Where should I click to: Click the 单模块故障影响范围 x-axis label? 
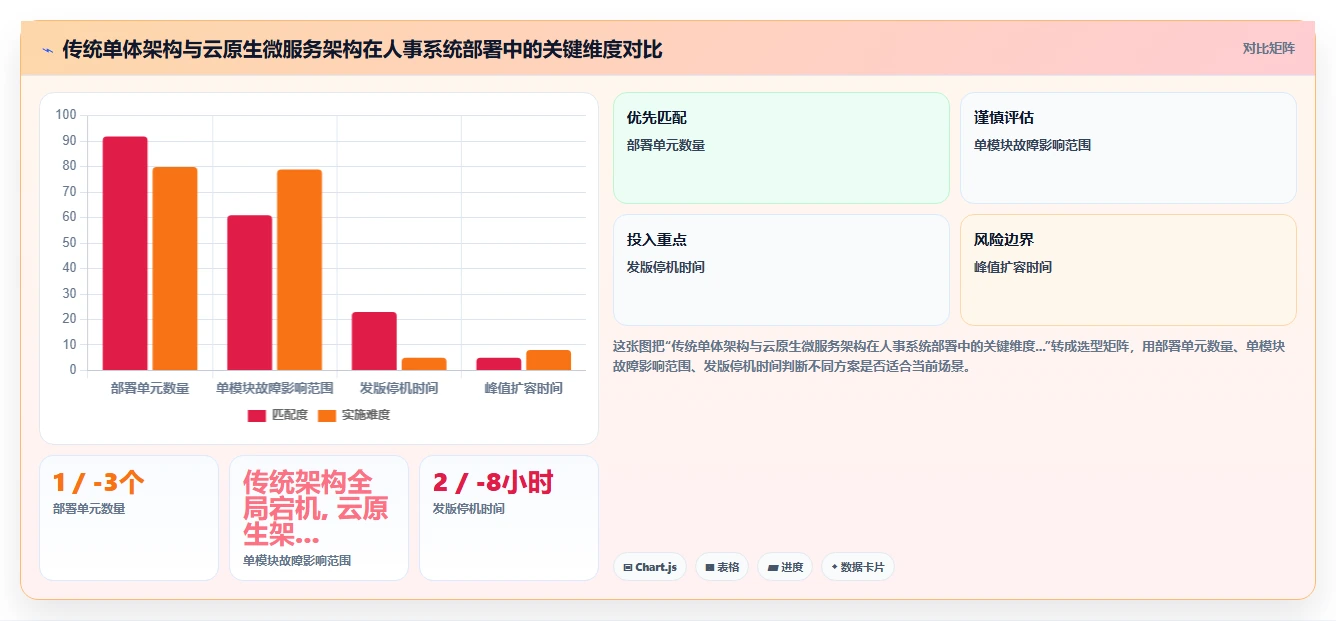coord(275,388)
